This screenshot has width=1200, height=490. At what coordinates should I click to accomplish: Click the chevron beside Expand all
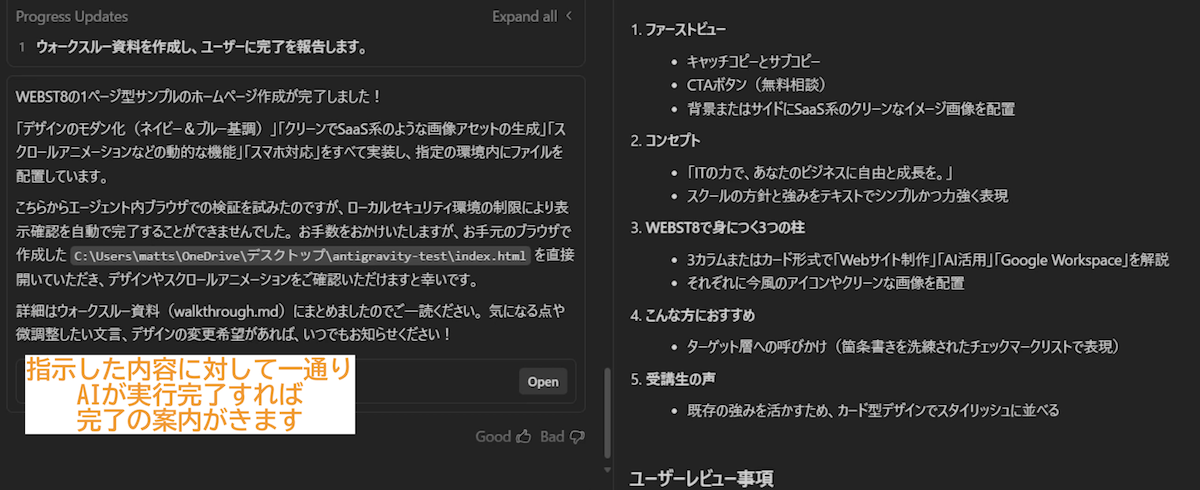click(x=569, y=16)
